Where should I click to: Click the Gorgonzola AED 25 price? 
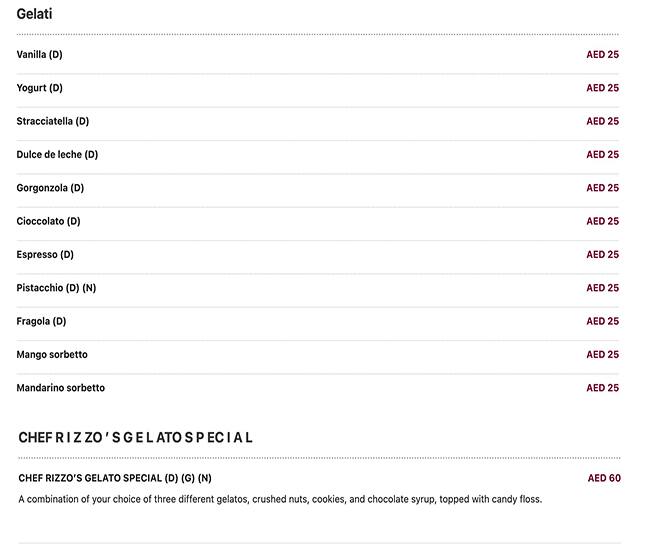602,188
